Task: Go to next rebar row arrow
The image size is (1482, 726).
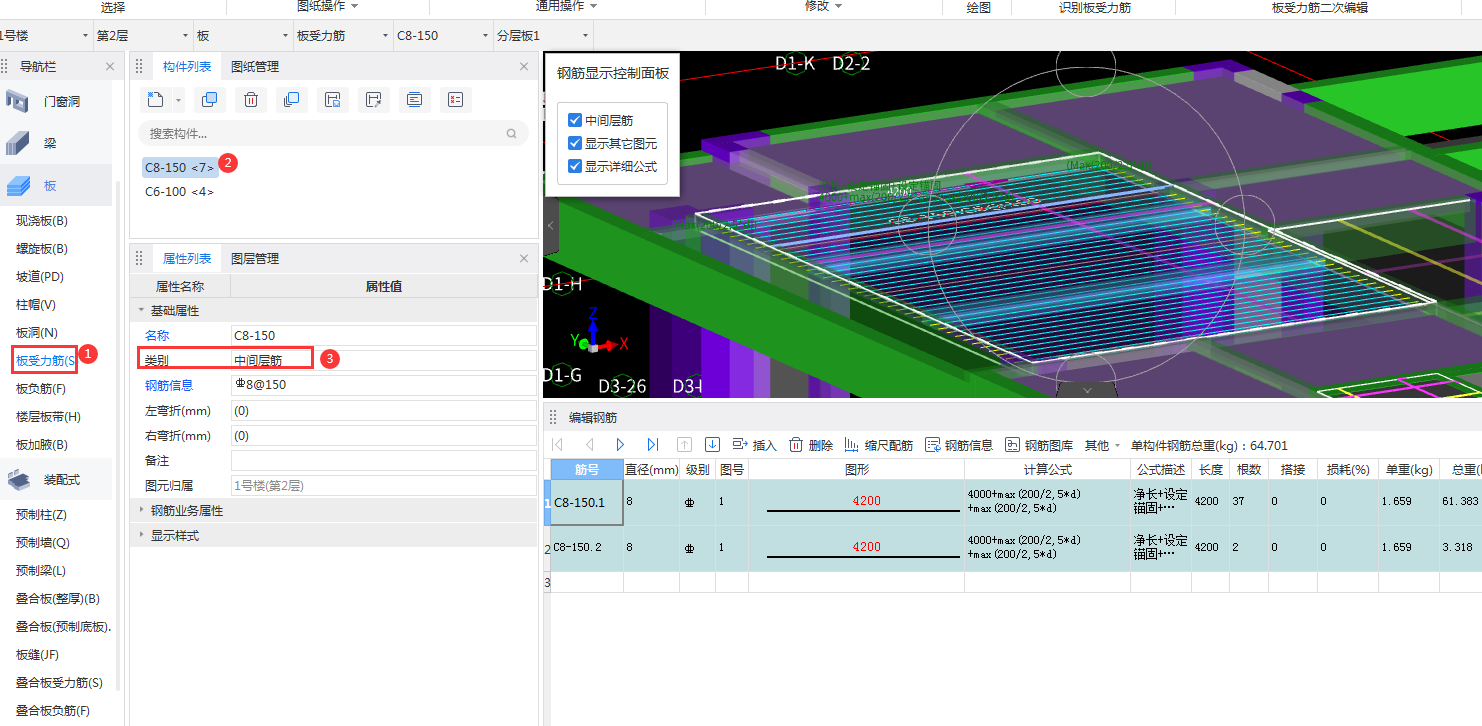Action: [621, 445]
